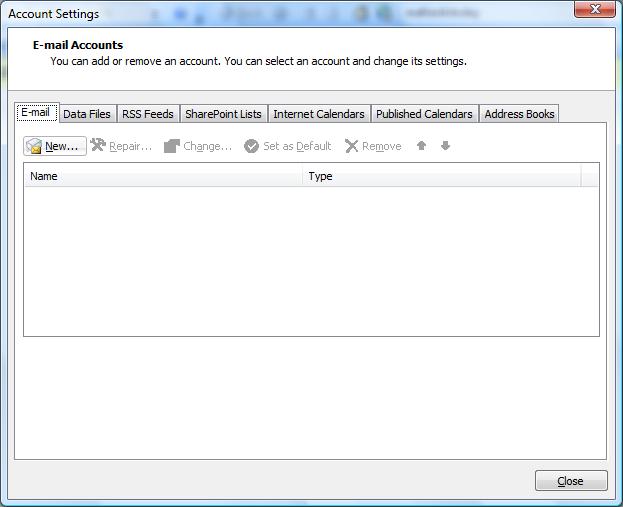The width and height of the screenshot is (623, 507).
Task: Switch to the Published Calendars tab
Action: (424, 114)
